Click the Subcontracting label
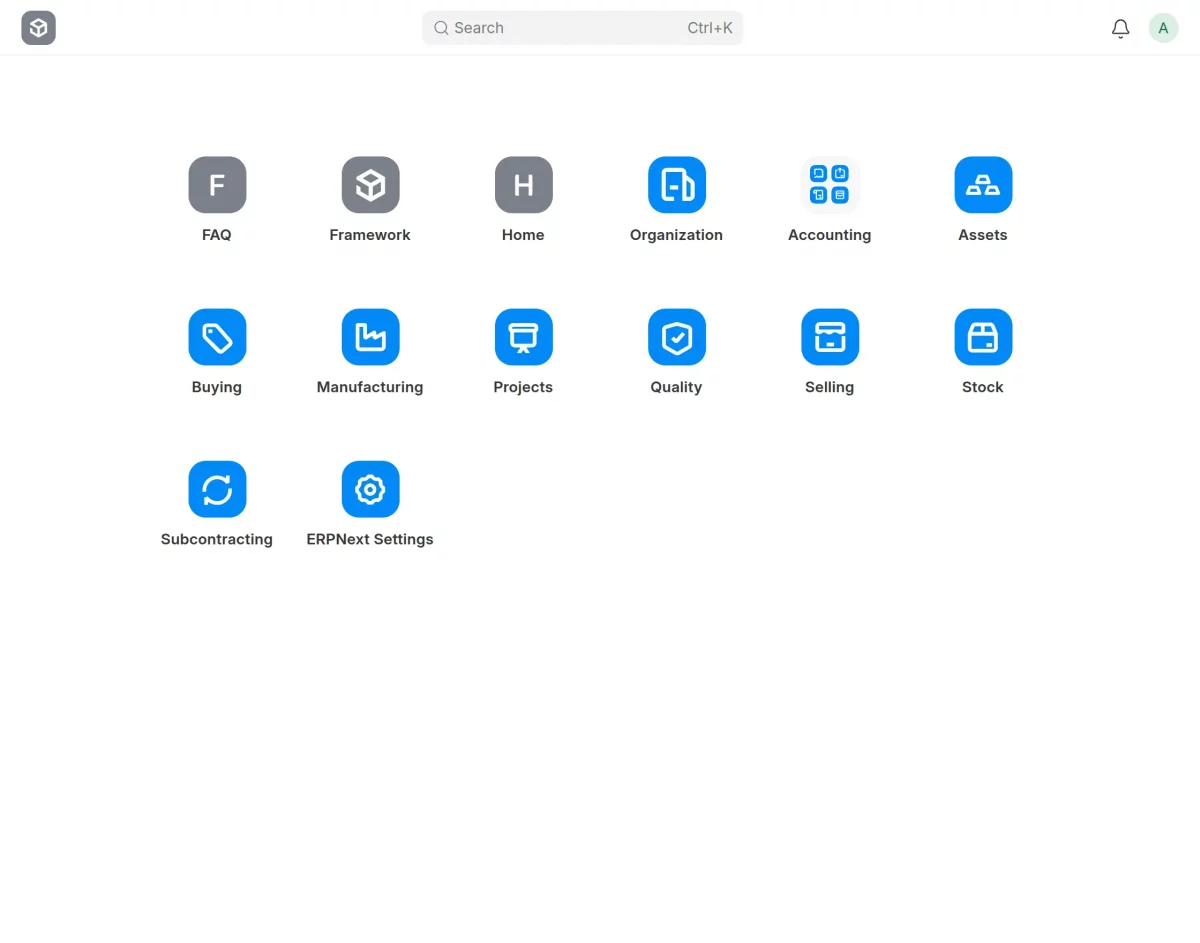This screenshot has height=943, width=1200. pos(217,539)
